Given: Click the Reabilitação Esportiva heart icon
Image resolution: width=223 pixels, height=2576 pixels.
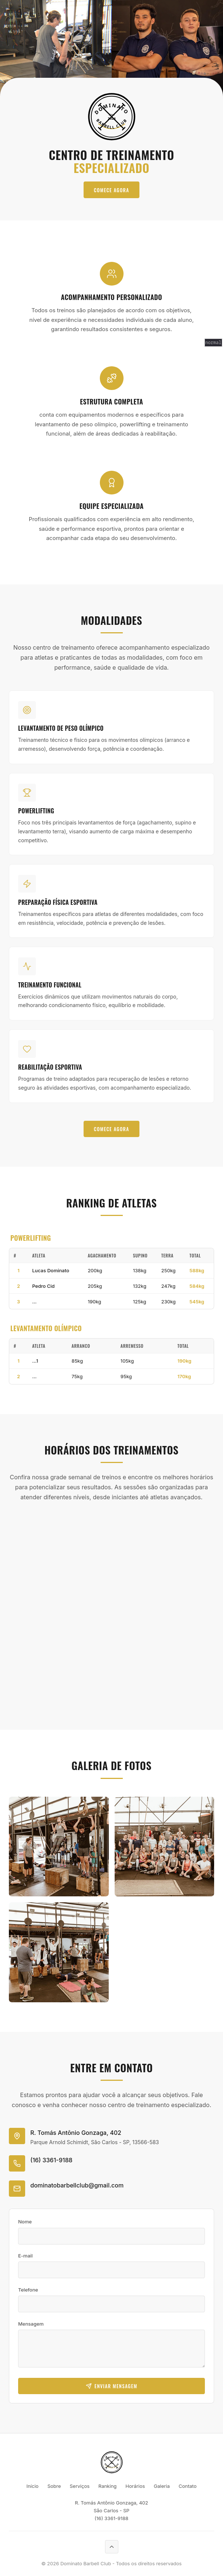Looking at the screenshot, I should coord(27,1048).
